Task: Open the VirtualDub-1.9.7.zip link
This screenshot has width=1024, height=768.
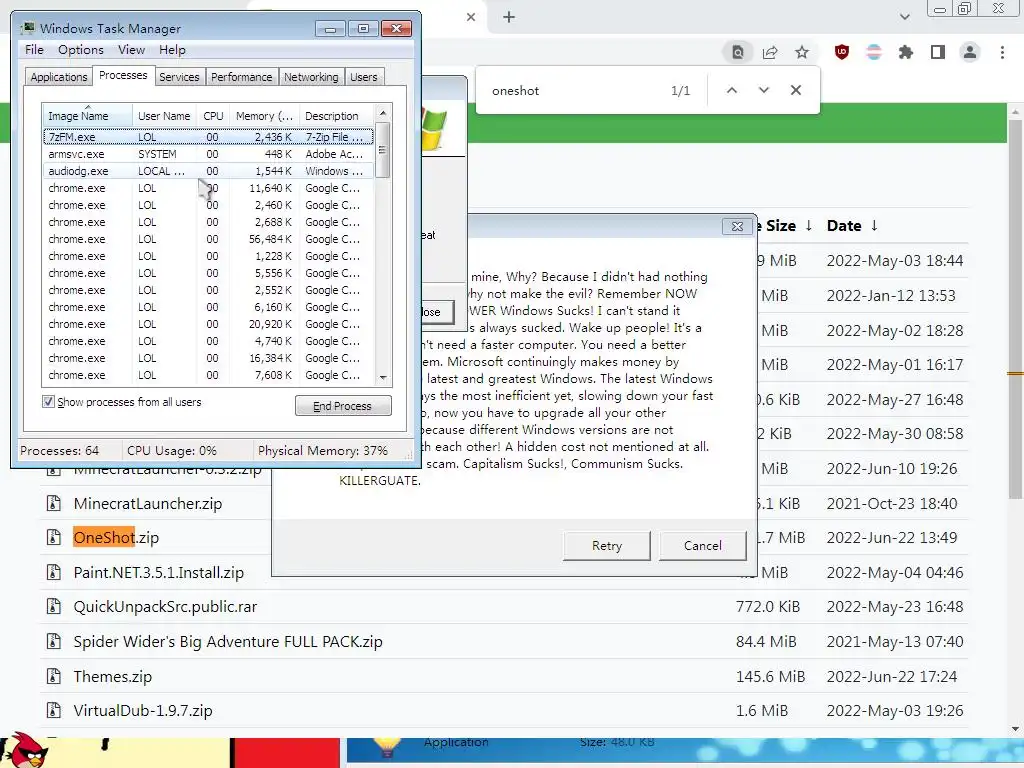Action: [143, 711]
